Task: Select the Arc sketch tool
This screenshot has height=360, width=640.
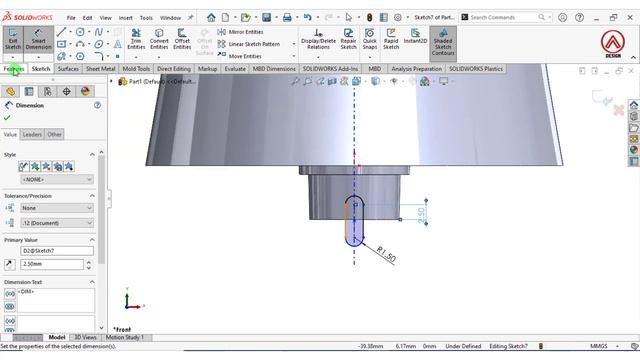Action: (80, 44)
